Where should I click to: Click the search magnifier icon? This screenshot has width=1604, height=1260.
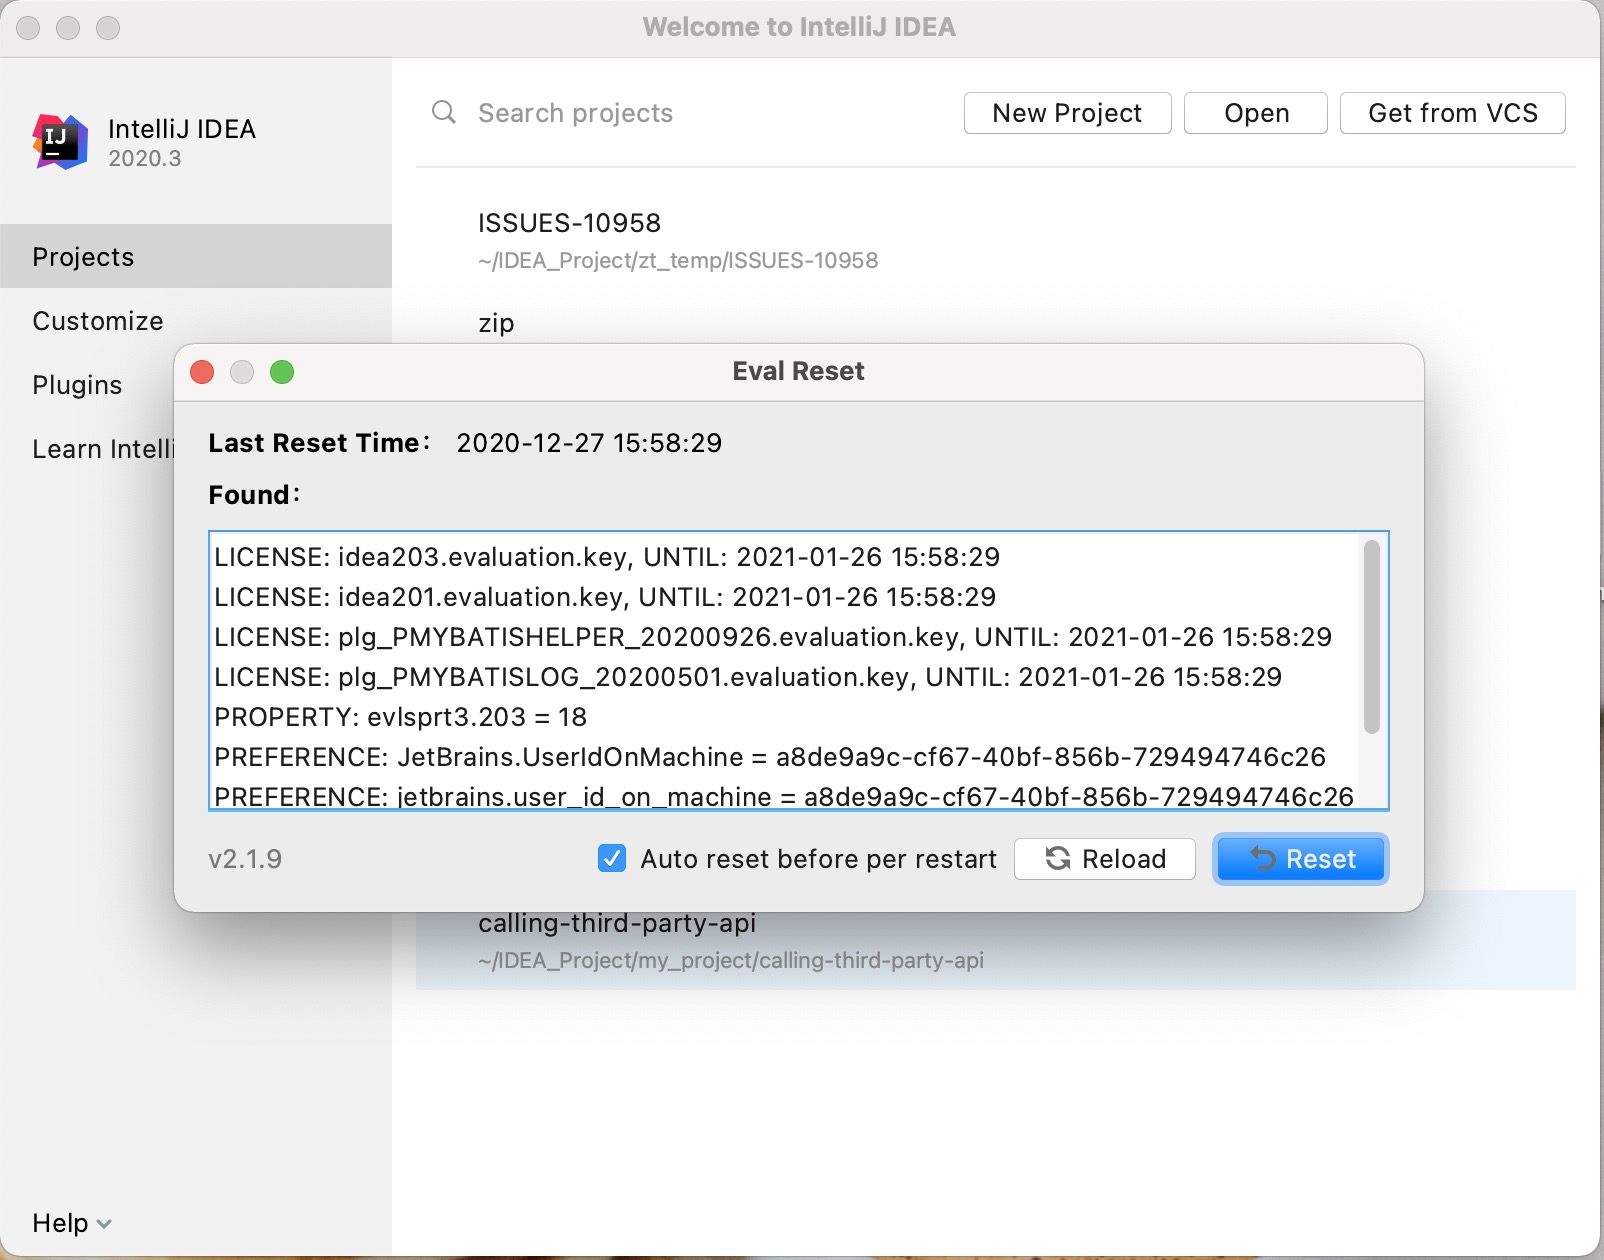coord(444,112)
